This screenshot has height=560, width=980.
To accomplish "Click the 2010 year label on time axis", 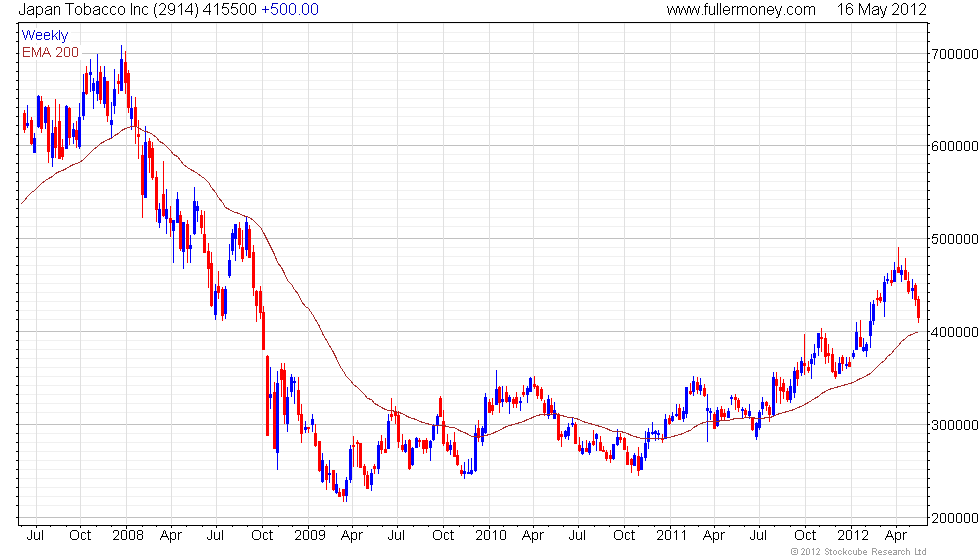I will click(491, 535).
